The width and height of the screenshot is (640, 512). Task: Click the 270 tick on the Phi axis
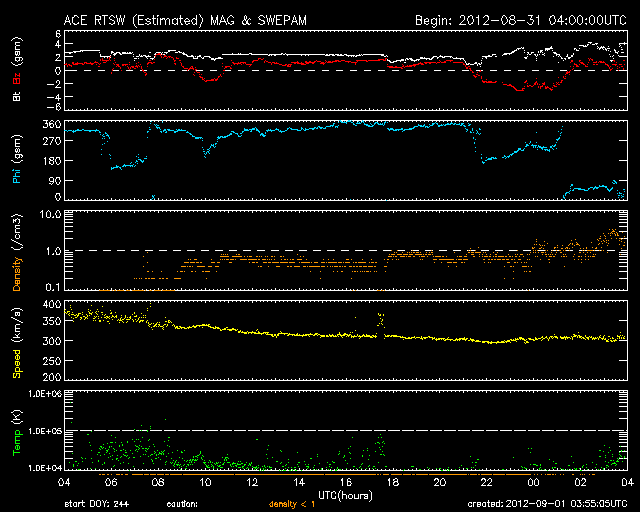coord(52,141)
